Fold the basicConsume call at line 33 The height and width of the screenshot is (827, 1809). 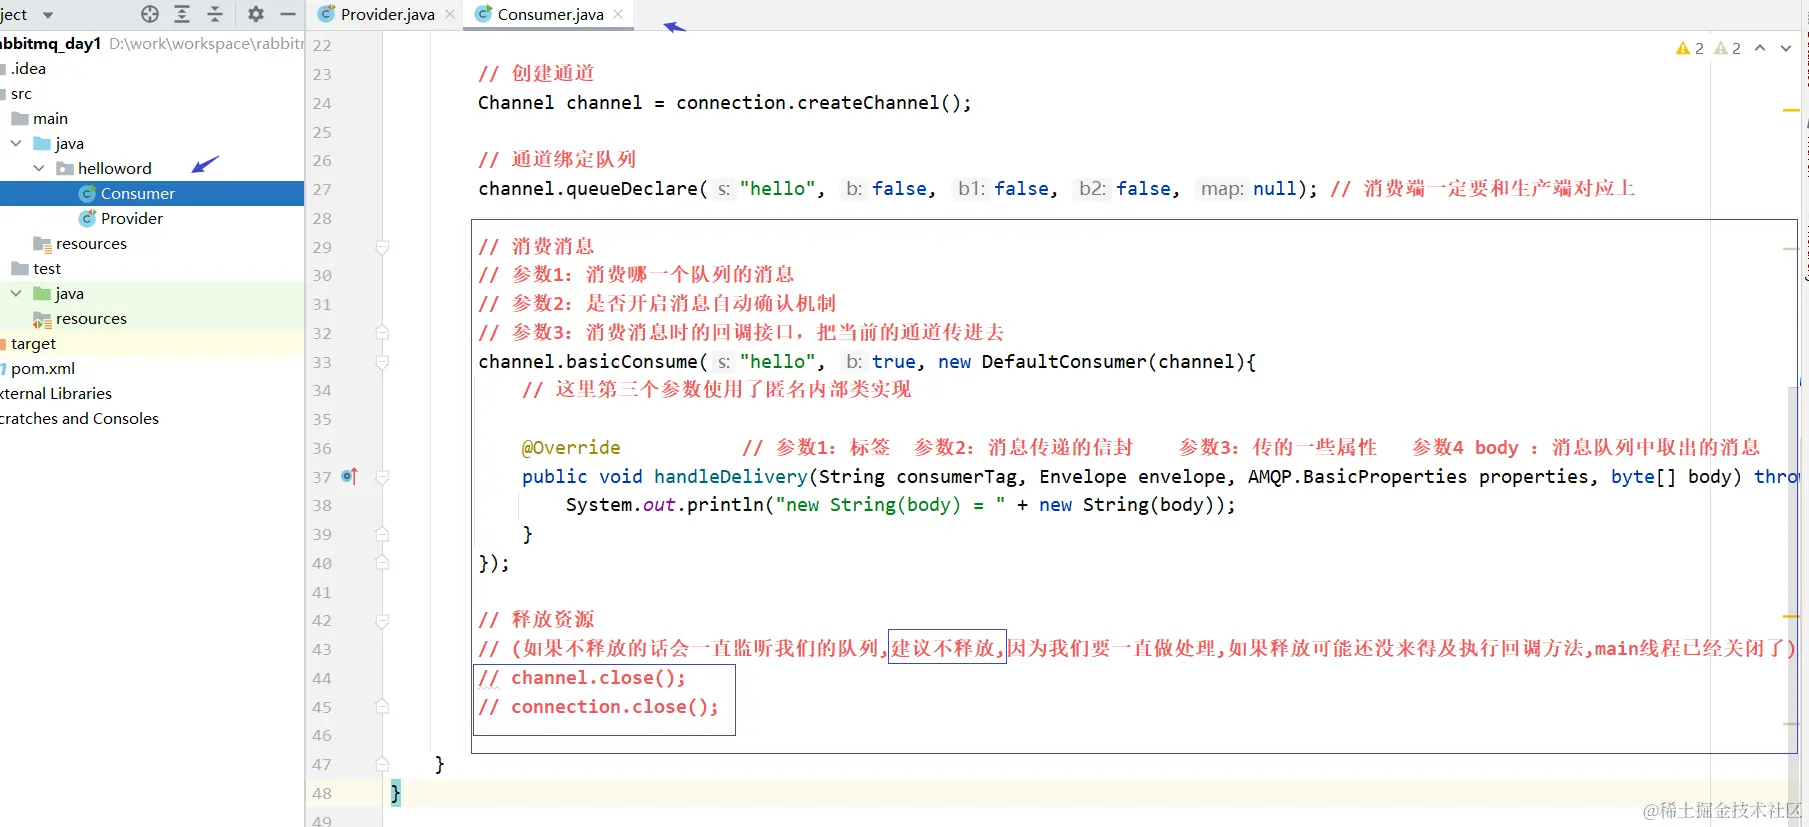382,362
